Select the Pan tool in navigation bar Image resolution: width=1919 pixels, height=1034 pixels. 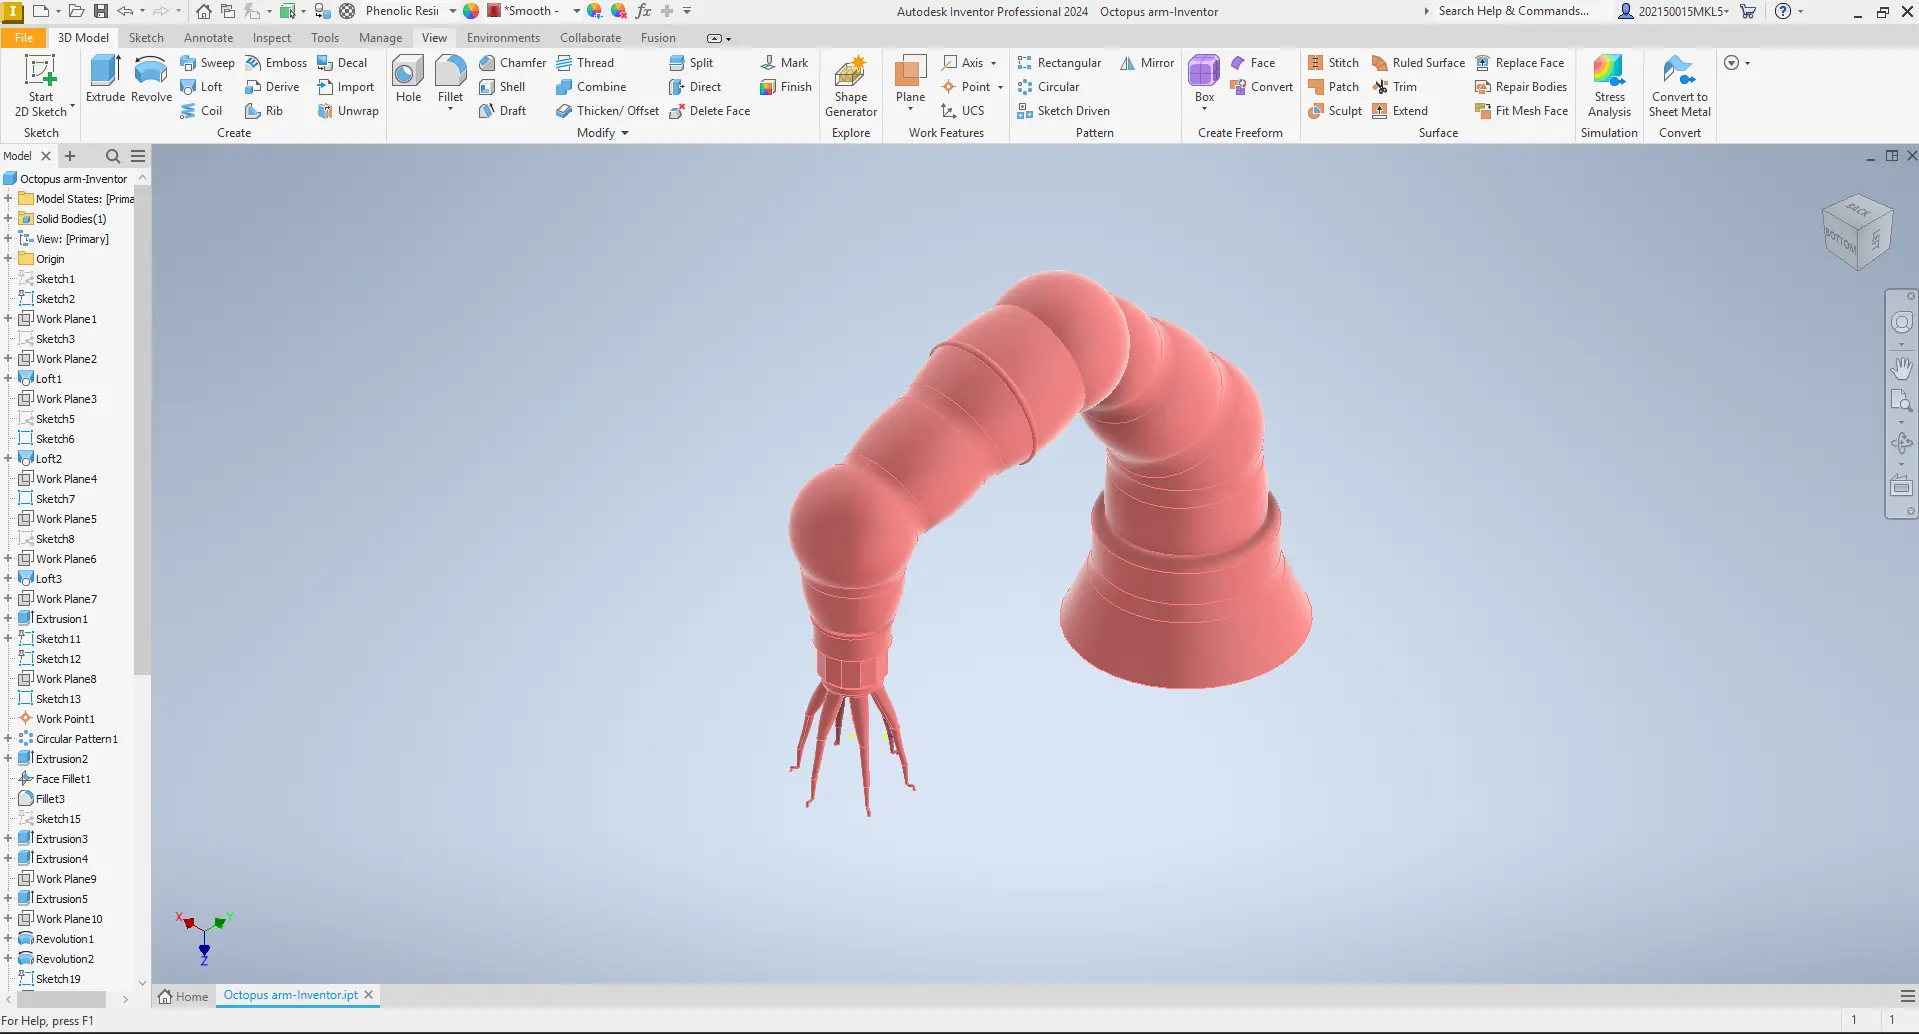click(x=1901, y=368)
